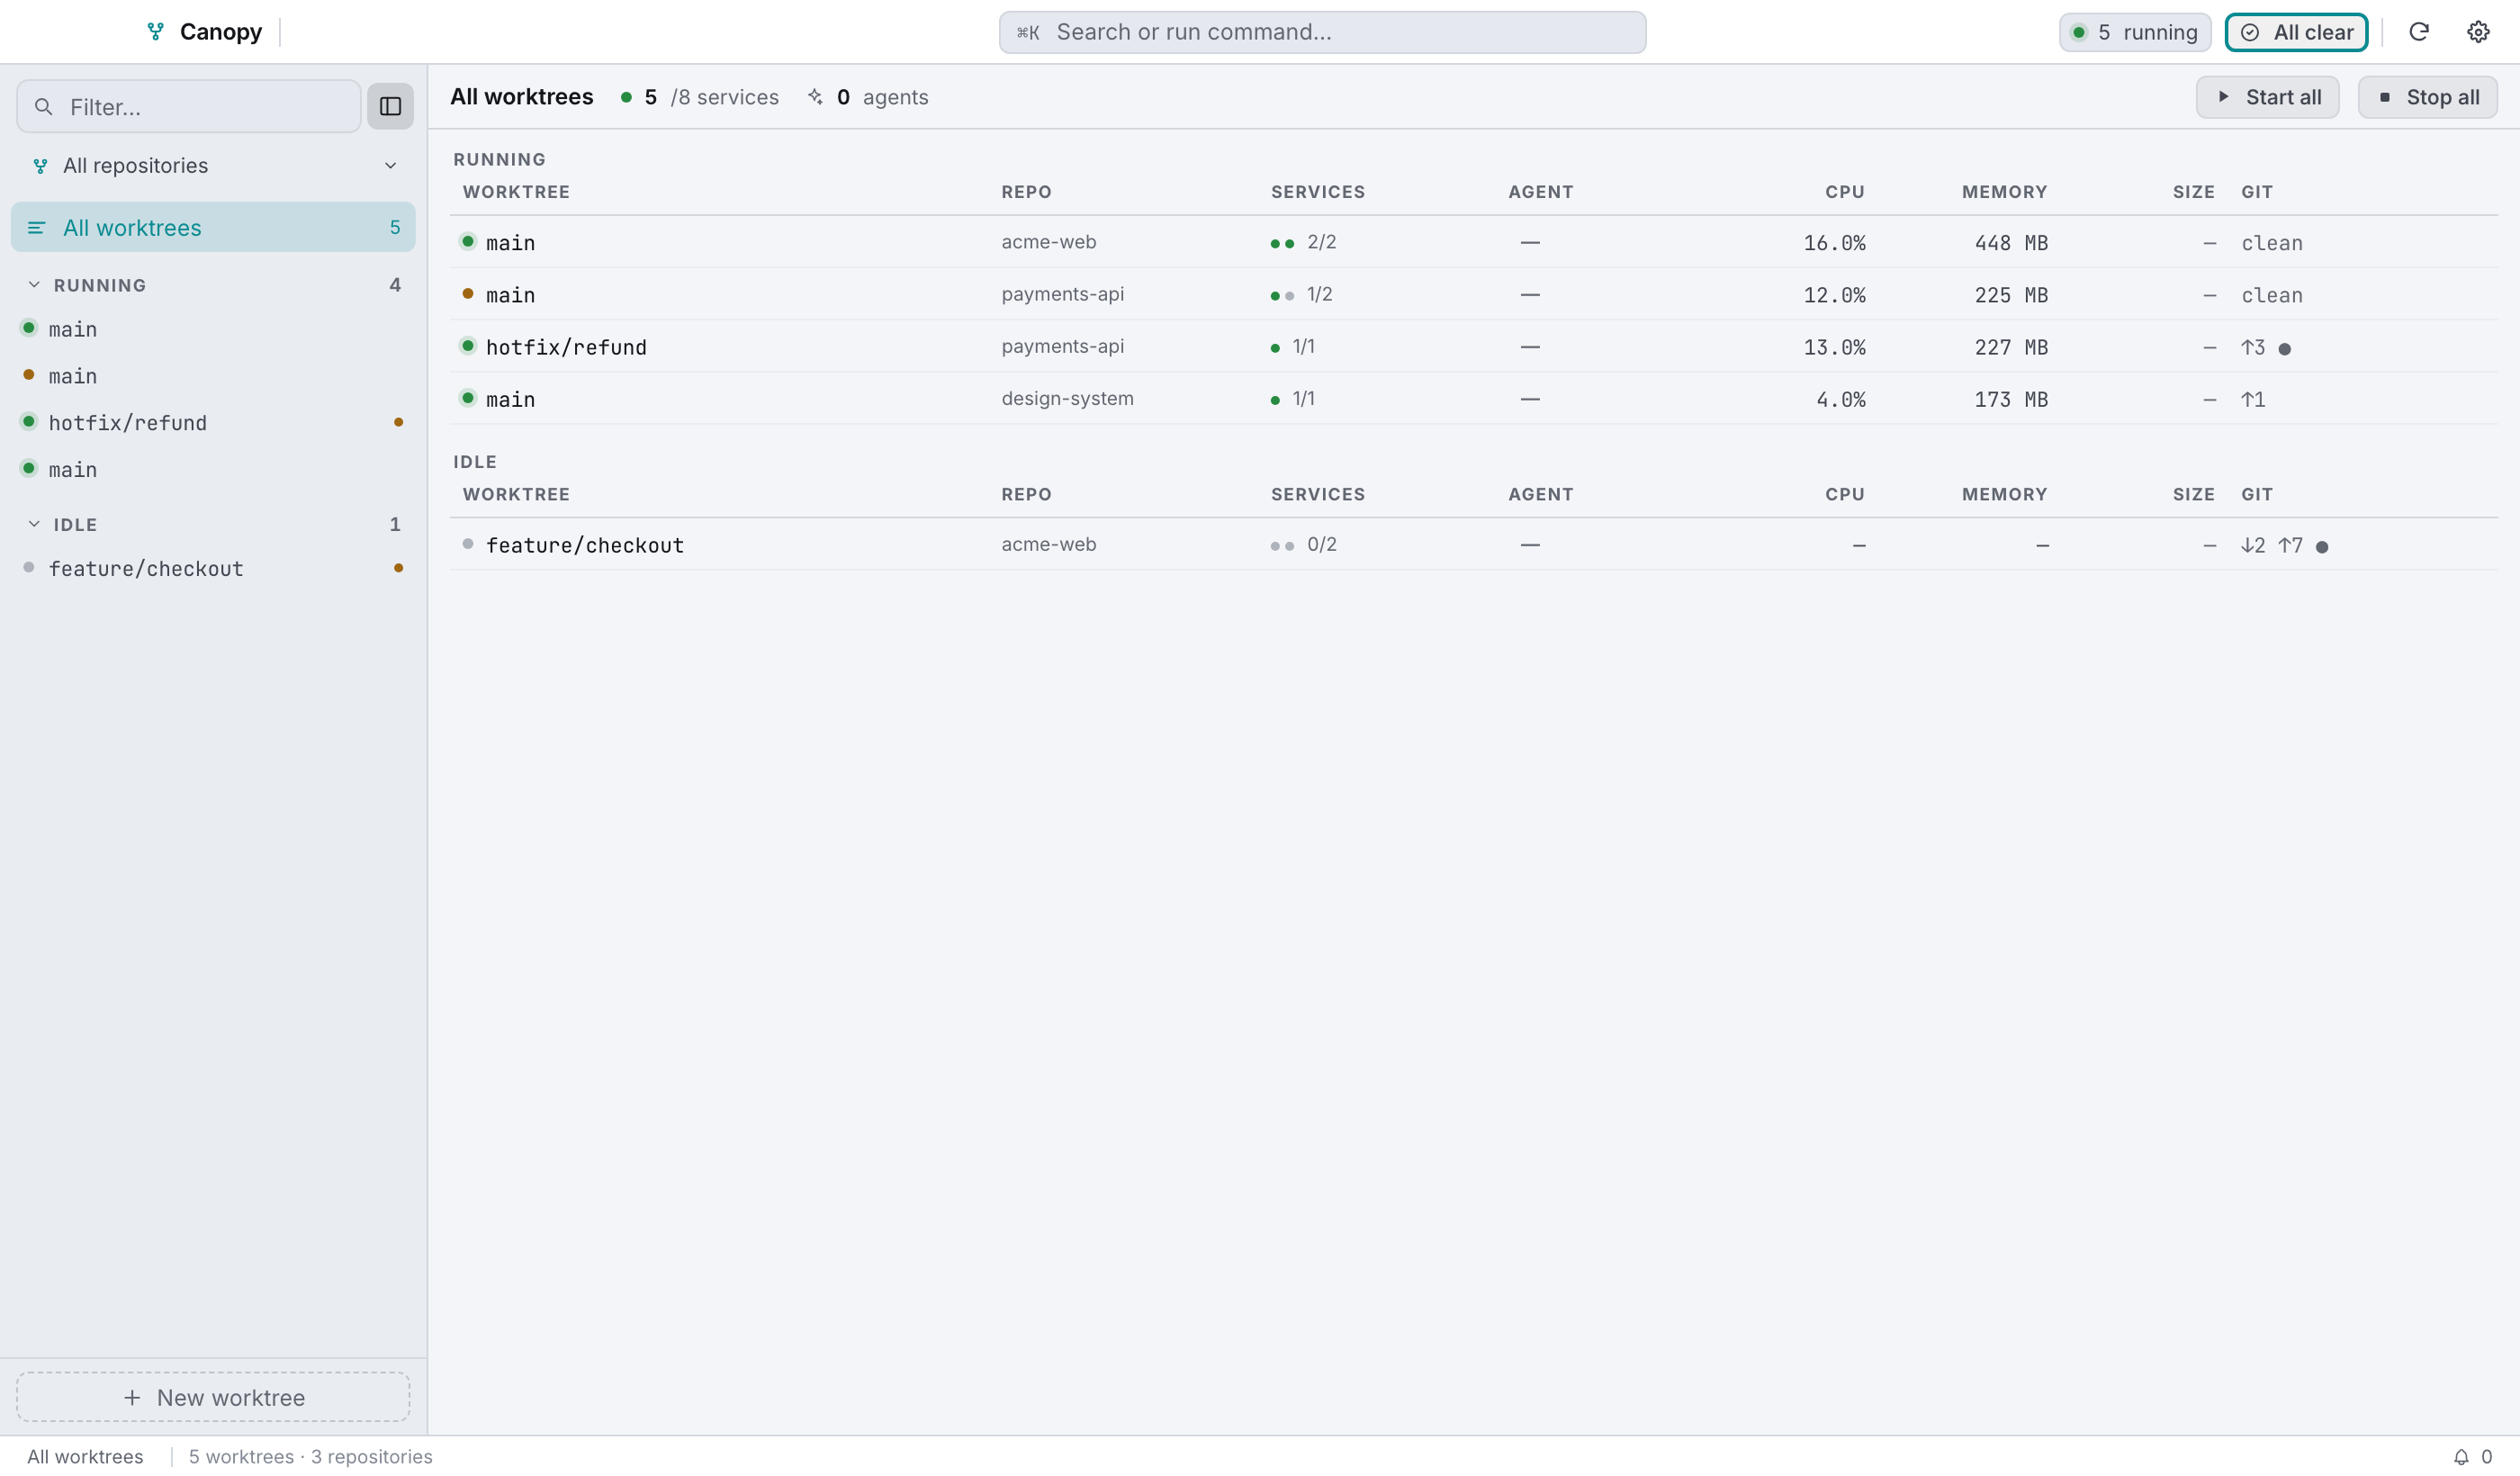Click the check-circle icon in All clear
Viewport: 2520px width, 1476px height.
tap(2250, 32)
